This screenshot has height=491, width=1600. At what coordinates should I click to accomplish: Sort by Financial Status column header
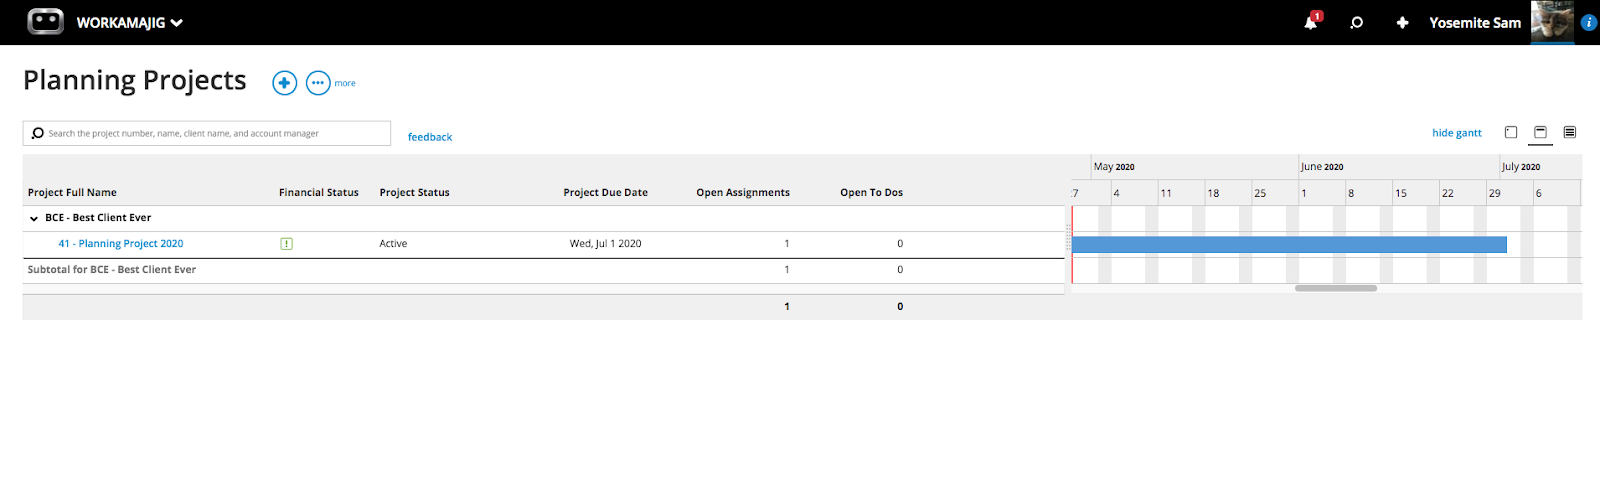(319, 192)
